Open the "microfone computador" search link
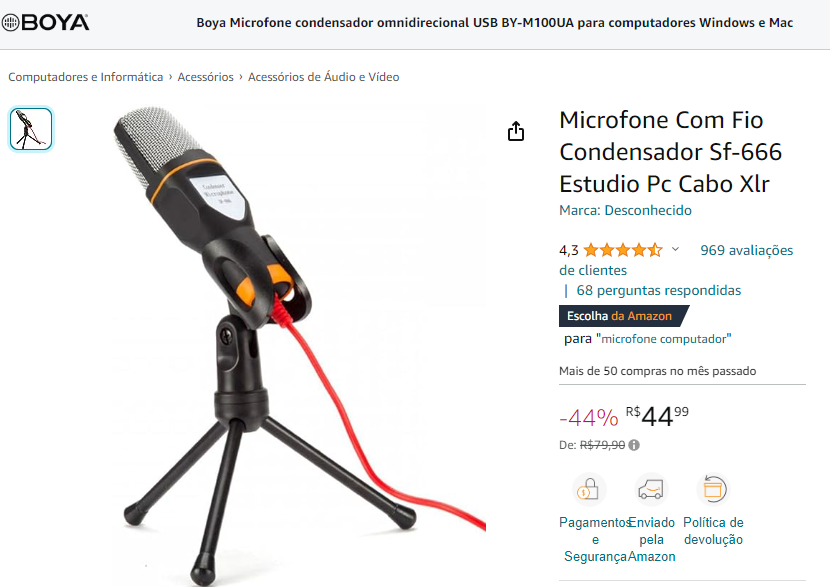This screenshot has width=830, height=587. [x=663, y=339]
